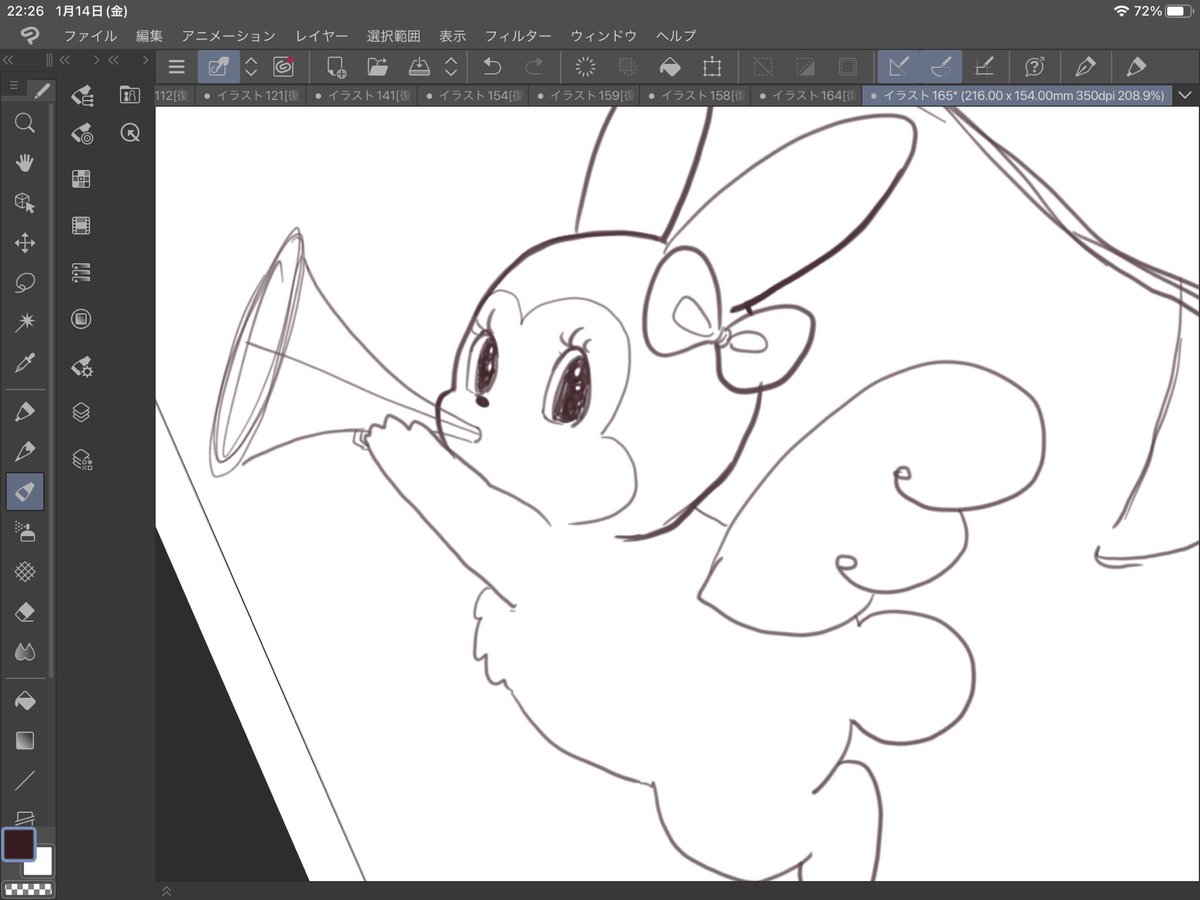Select the Fill bucket tool in tool palette

25,701
